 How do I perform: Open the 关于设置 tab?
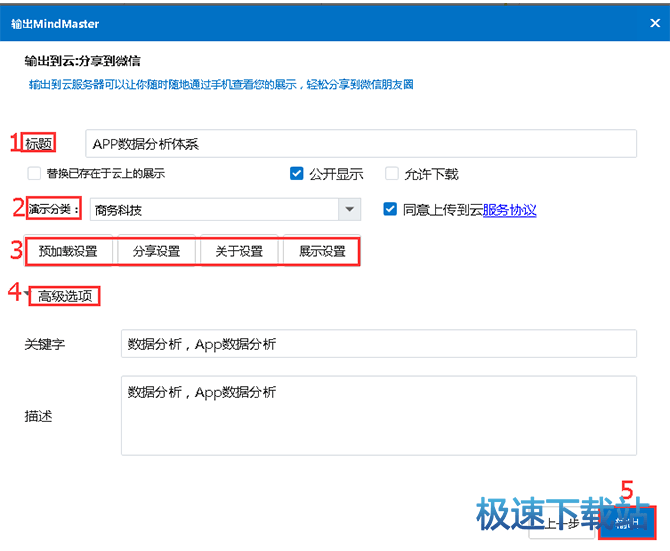239,251
